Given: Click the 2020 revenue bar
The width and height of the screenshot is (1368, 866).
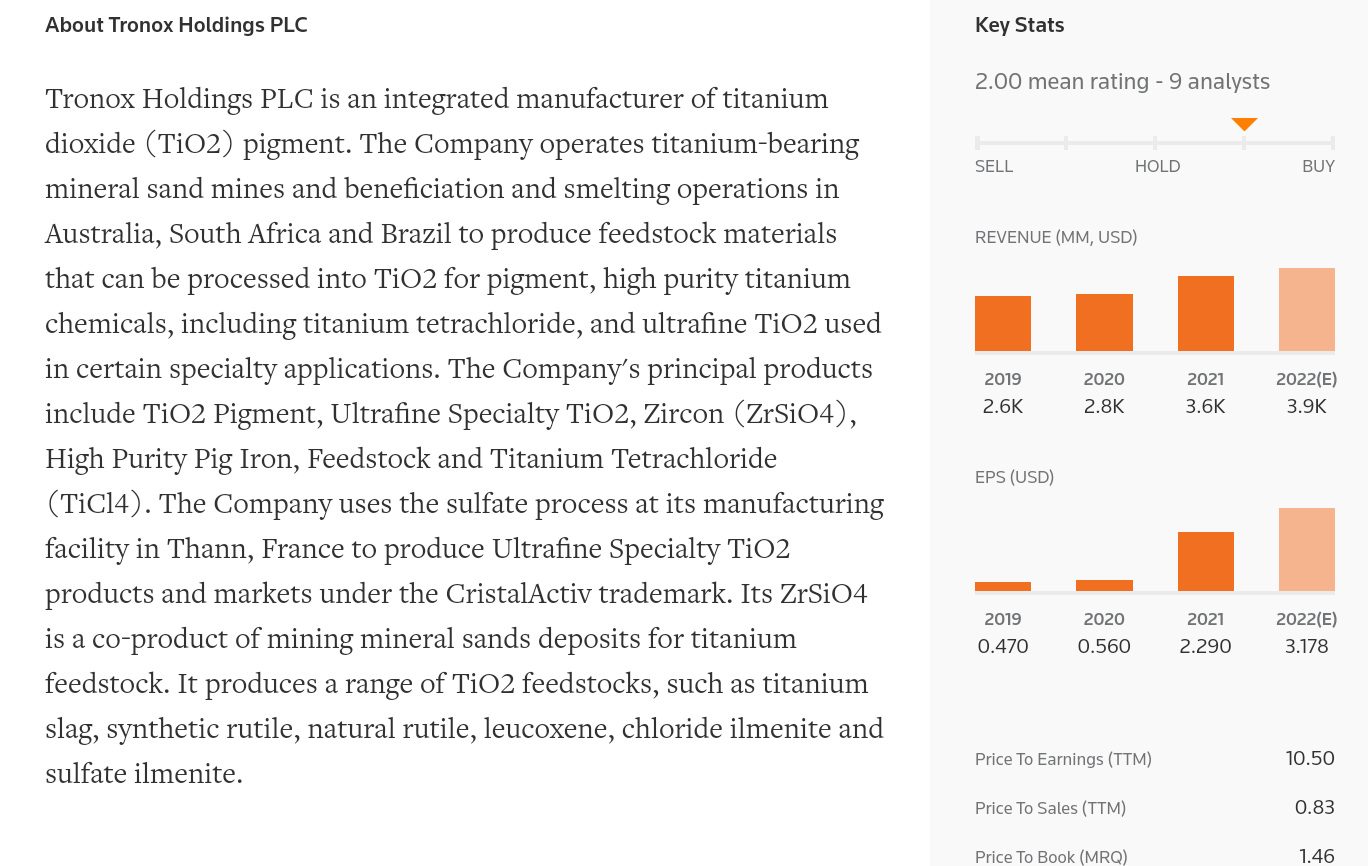Looking at the screenshot, I should tap(1104, 322).
